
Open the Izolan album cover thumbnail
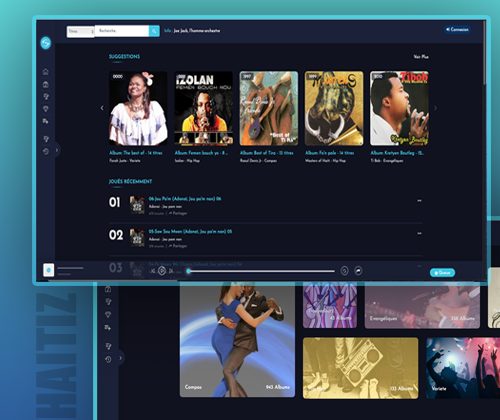pos(204,108)
